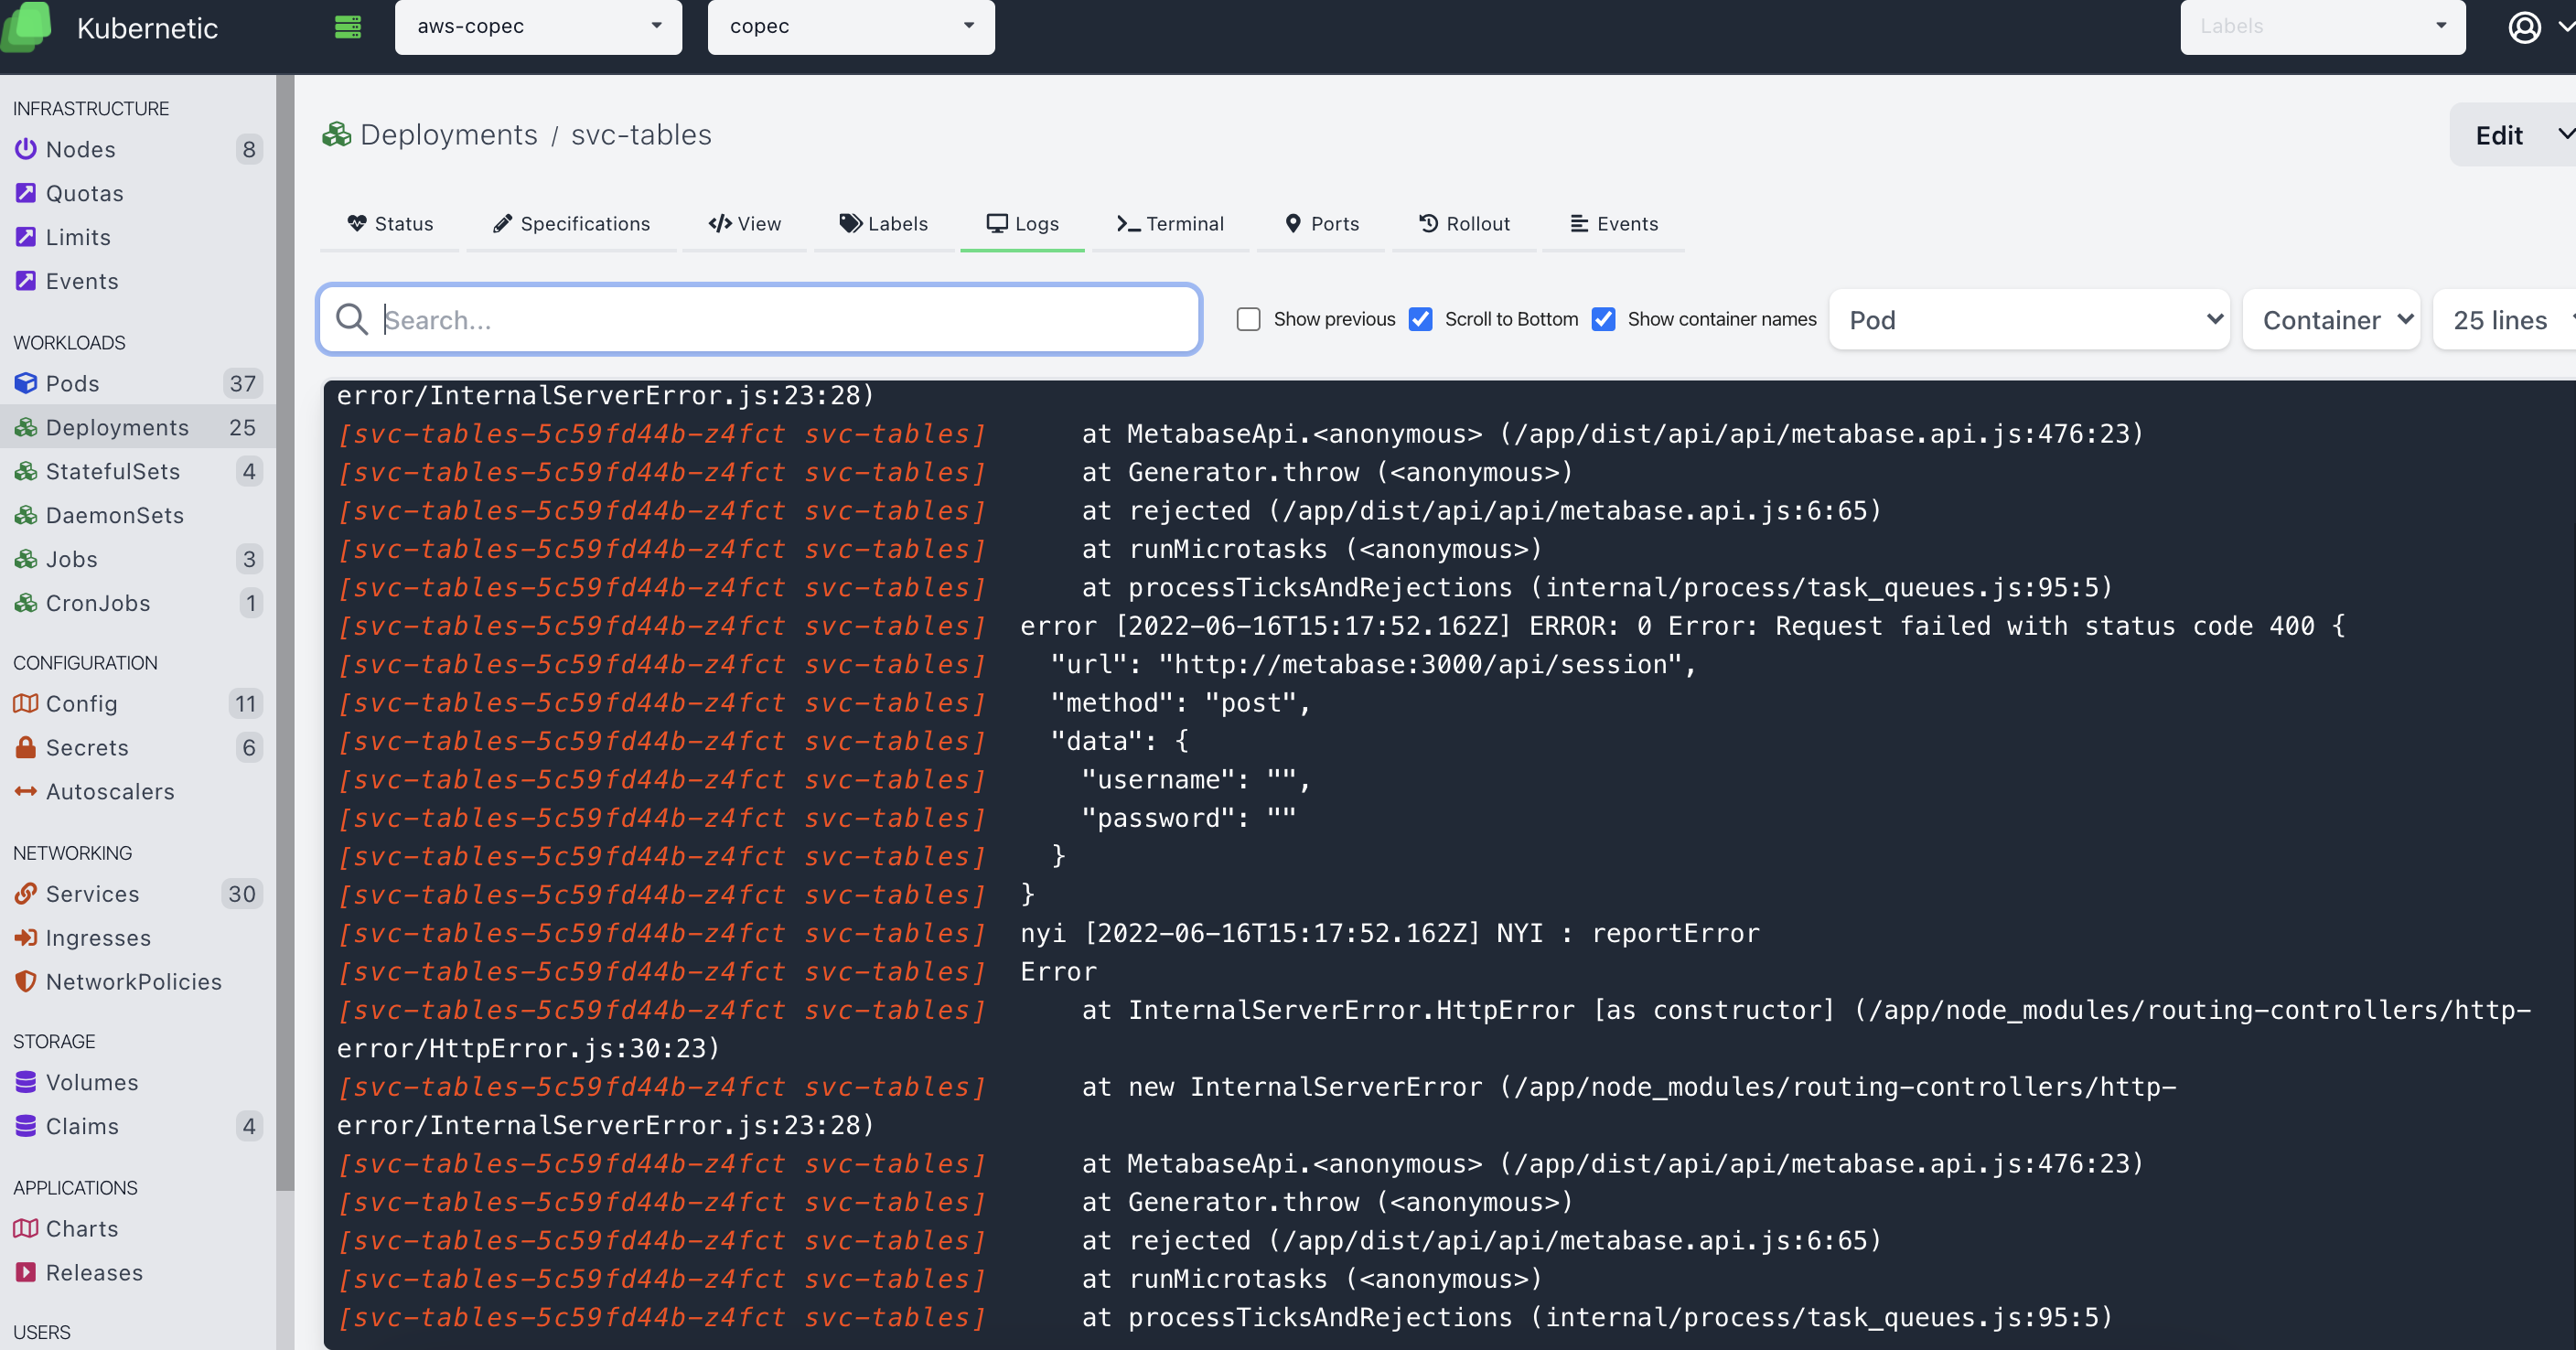Click the search magnifier icon
This screenshot has width=2576, height=1350.
[x=352, y=319]
